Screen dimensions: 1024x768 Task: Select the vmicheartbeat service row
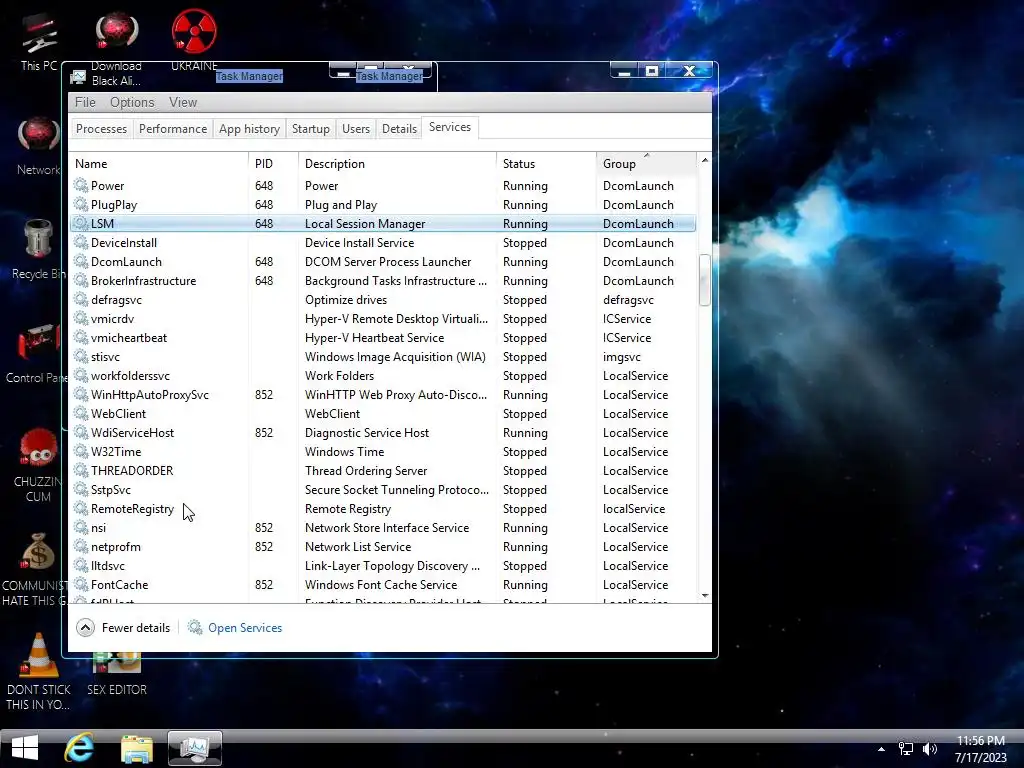click(x=383, y=337)
